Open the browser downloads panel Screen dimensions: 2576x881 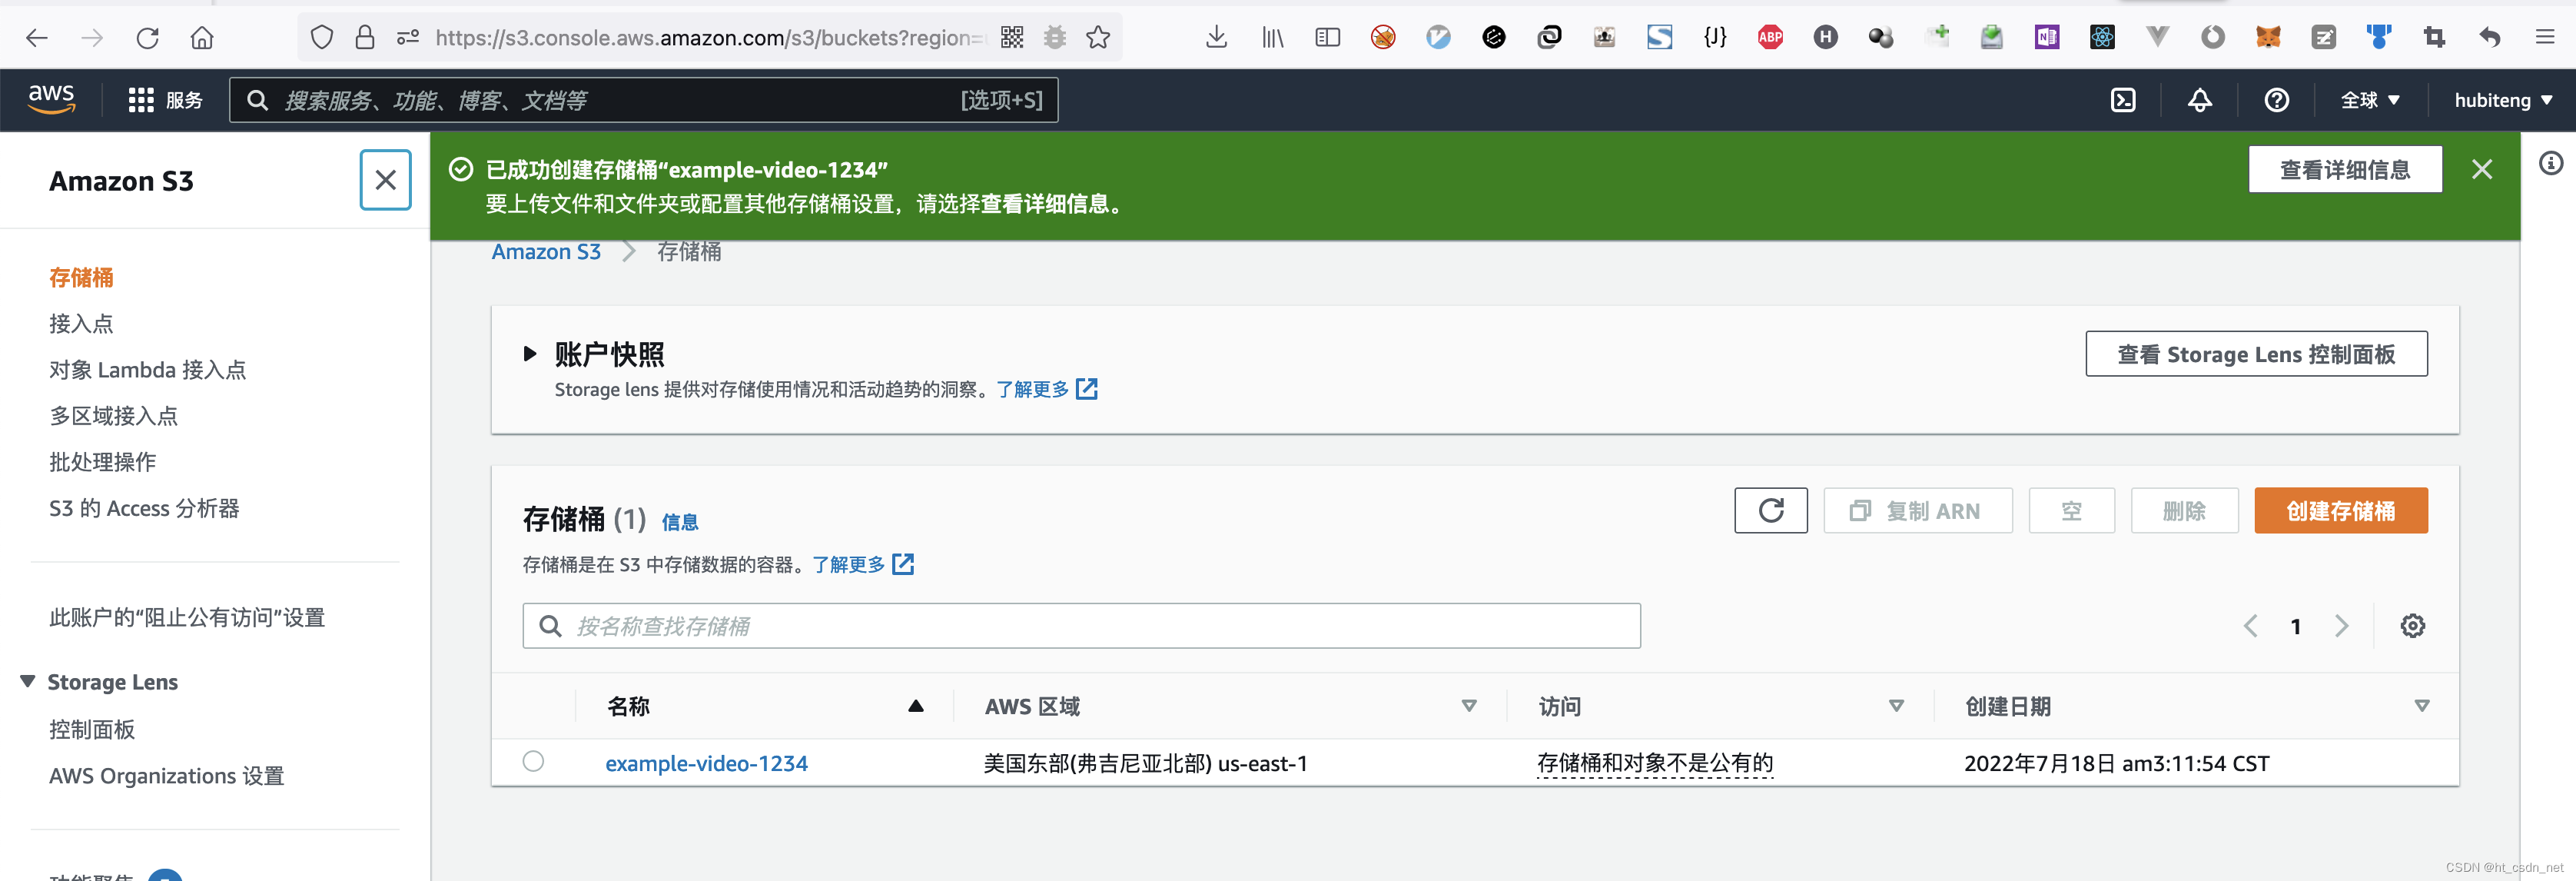[x=1216, y=38]
